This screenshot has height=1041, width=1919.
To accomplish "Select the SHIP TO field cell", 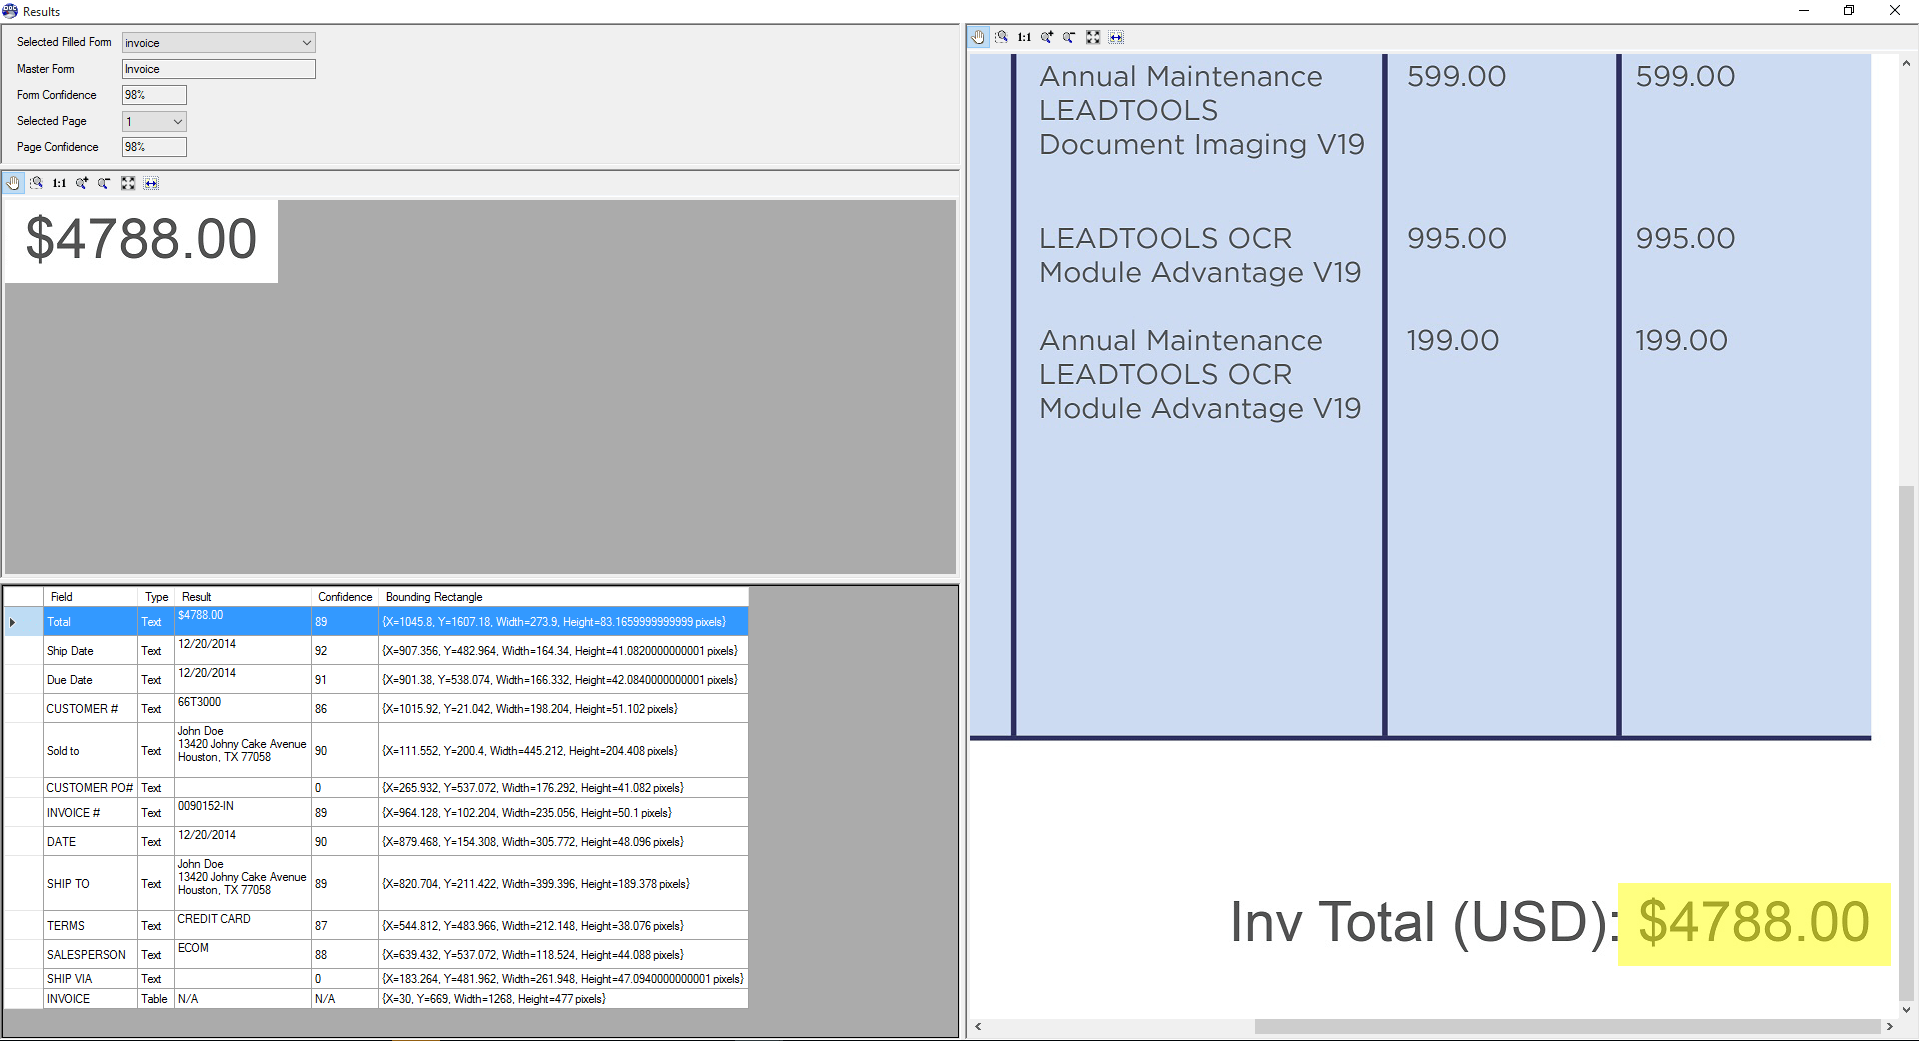I will click(90, 884).
